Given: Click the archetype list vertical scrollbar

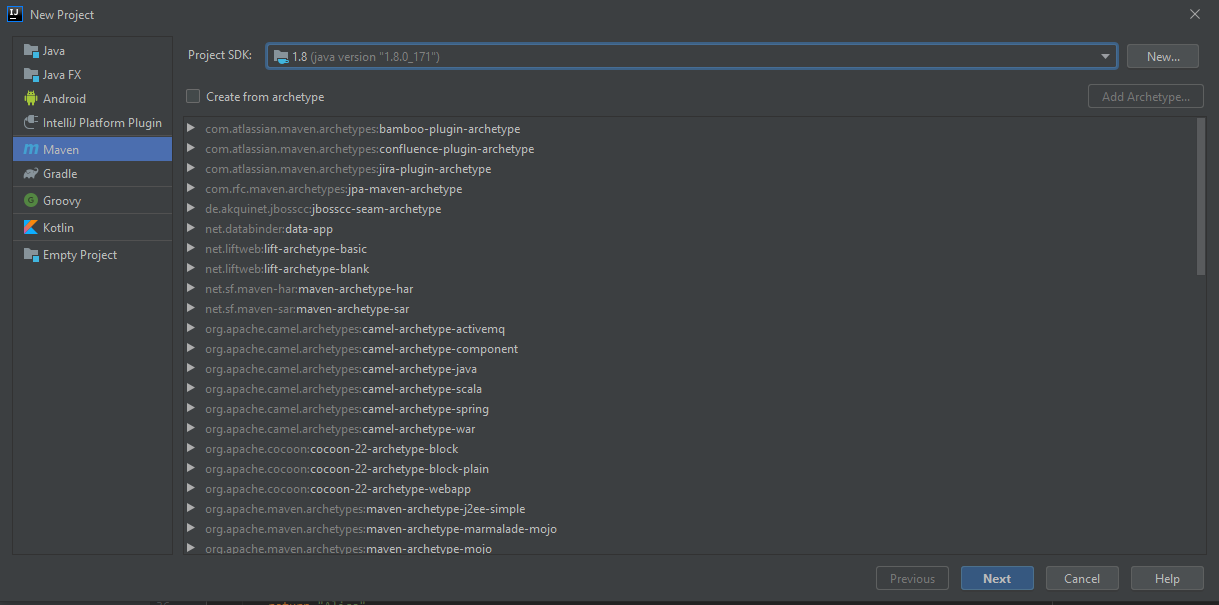Looking at the screenshot, I should click(1201, 196).
